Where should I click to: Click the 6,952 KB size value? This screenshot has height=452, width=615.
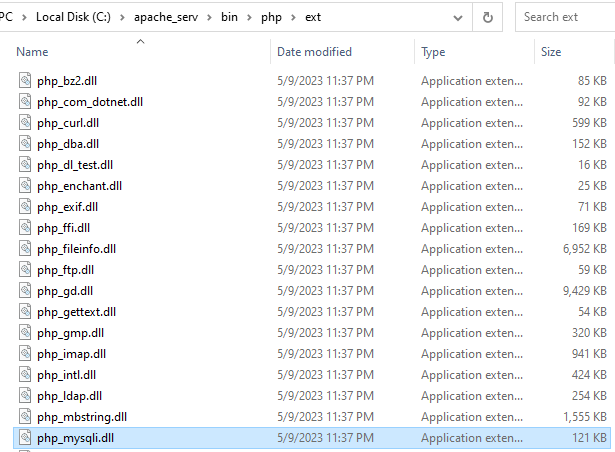[585, 248]
